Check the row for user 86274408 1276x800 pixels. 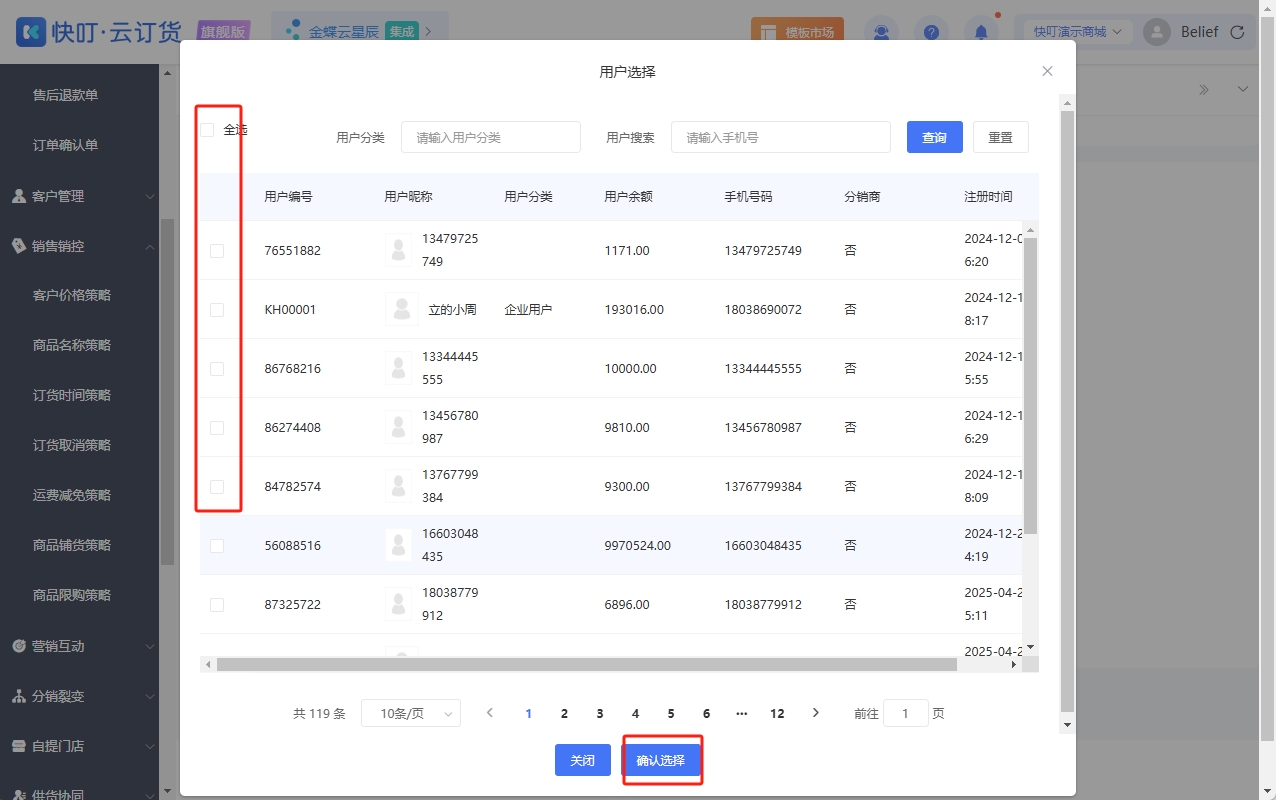[217, 428]
